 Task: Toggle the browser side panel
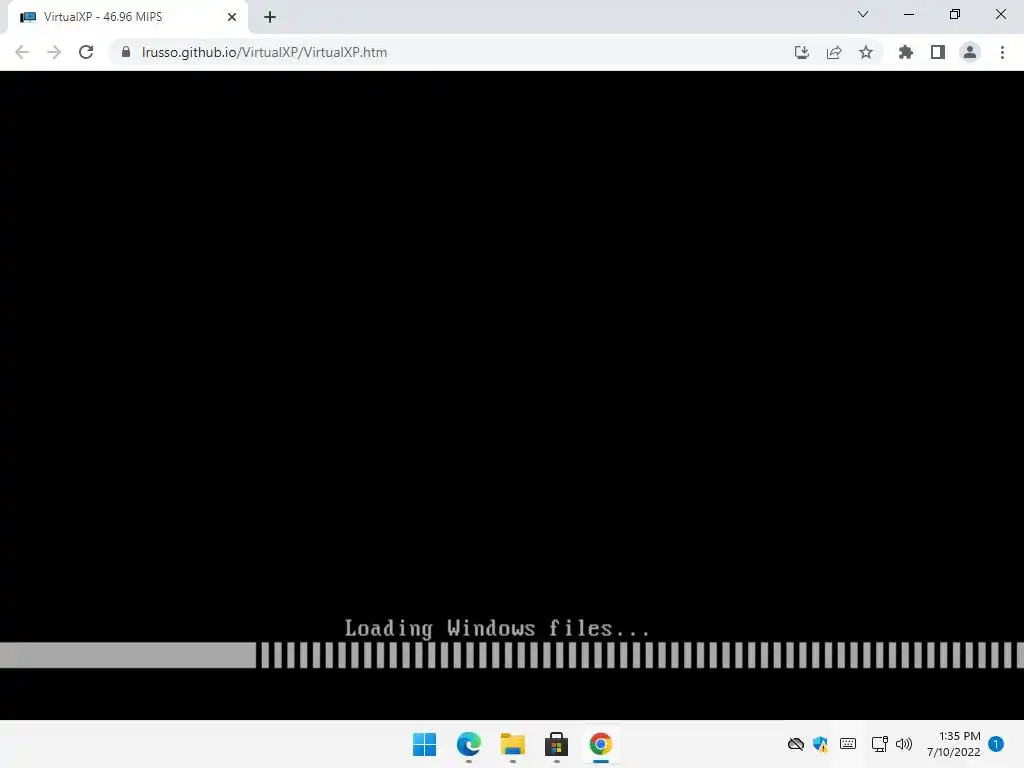[938, 52]
